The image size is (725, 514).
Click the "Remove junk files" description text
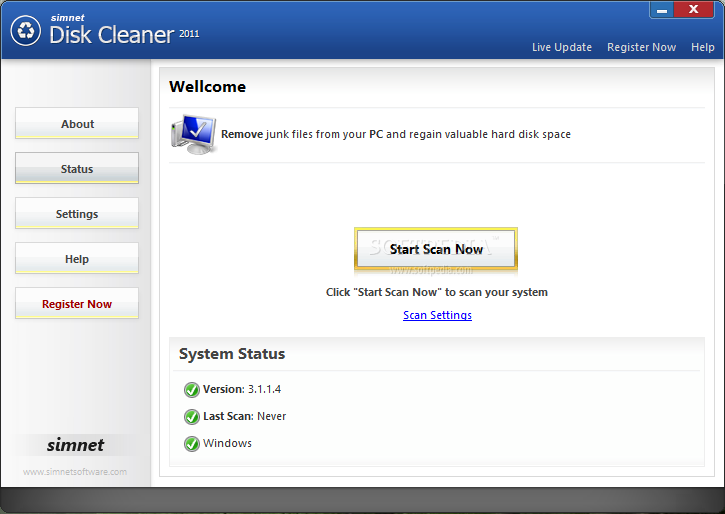click(x=396, y=134)
